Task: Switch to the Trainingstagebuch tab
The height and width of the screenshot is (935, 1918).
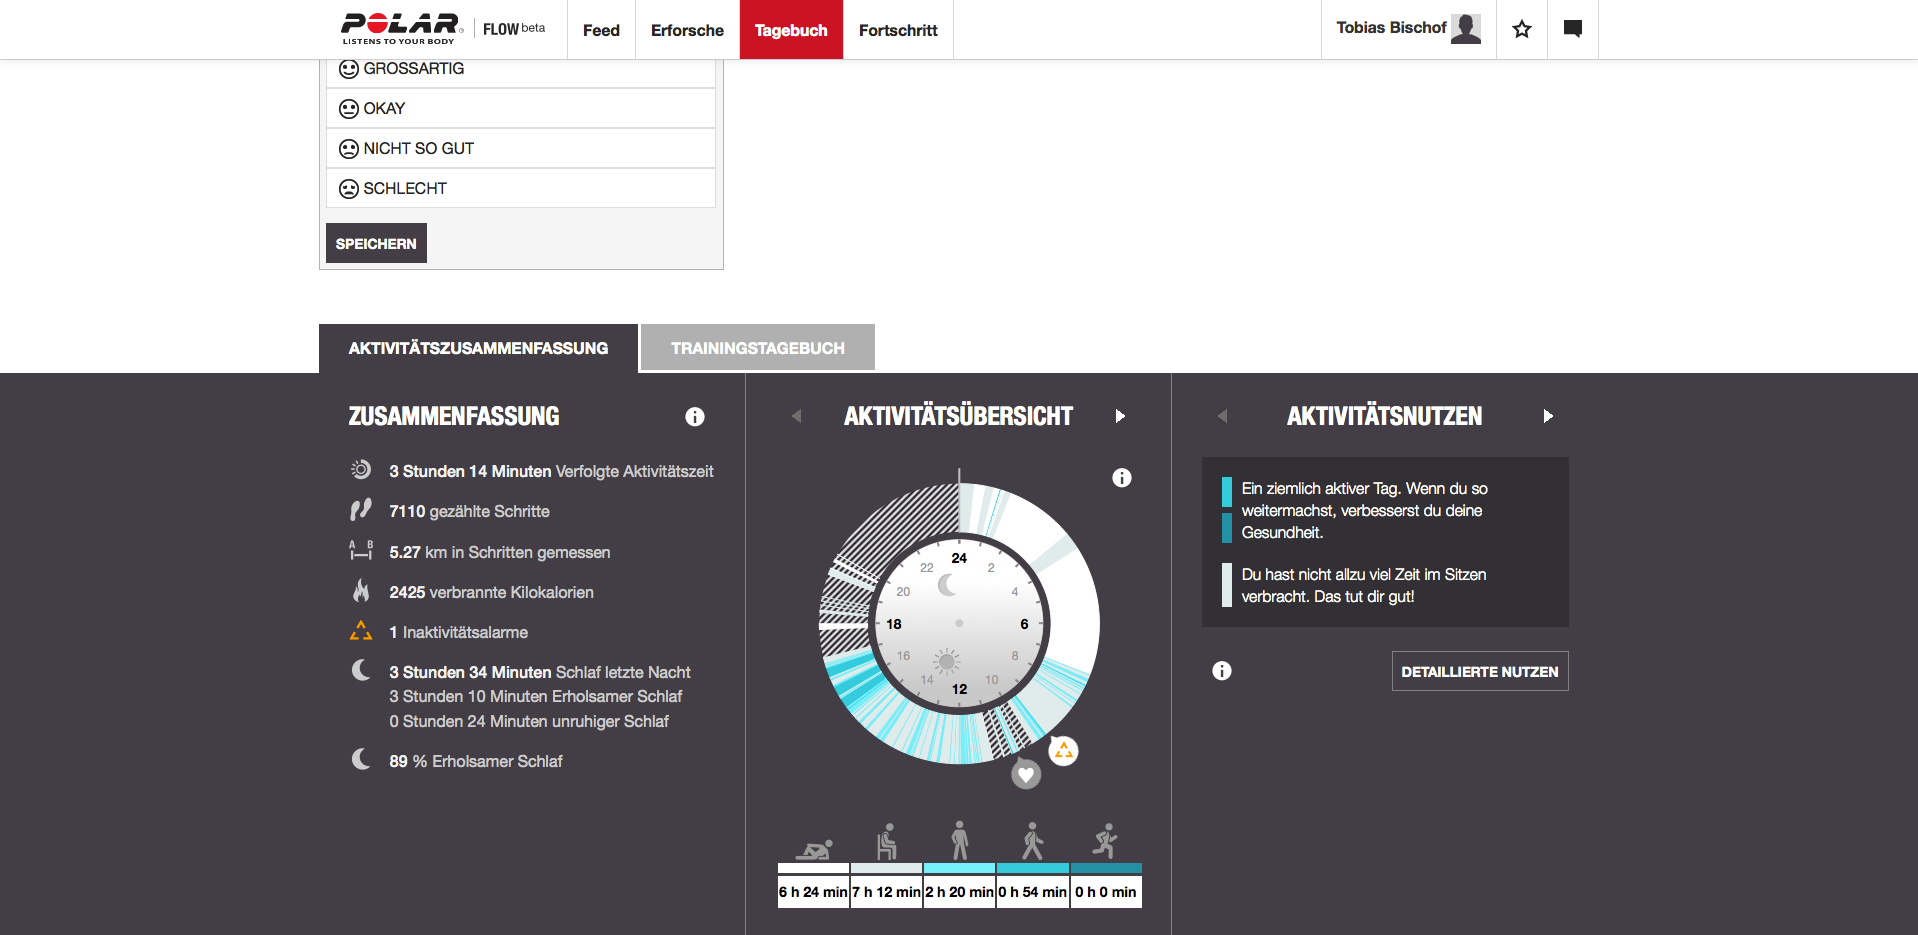Action: click(757, 348)
